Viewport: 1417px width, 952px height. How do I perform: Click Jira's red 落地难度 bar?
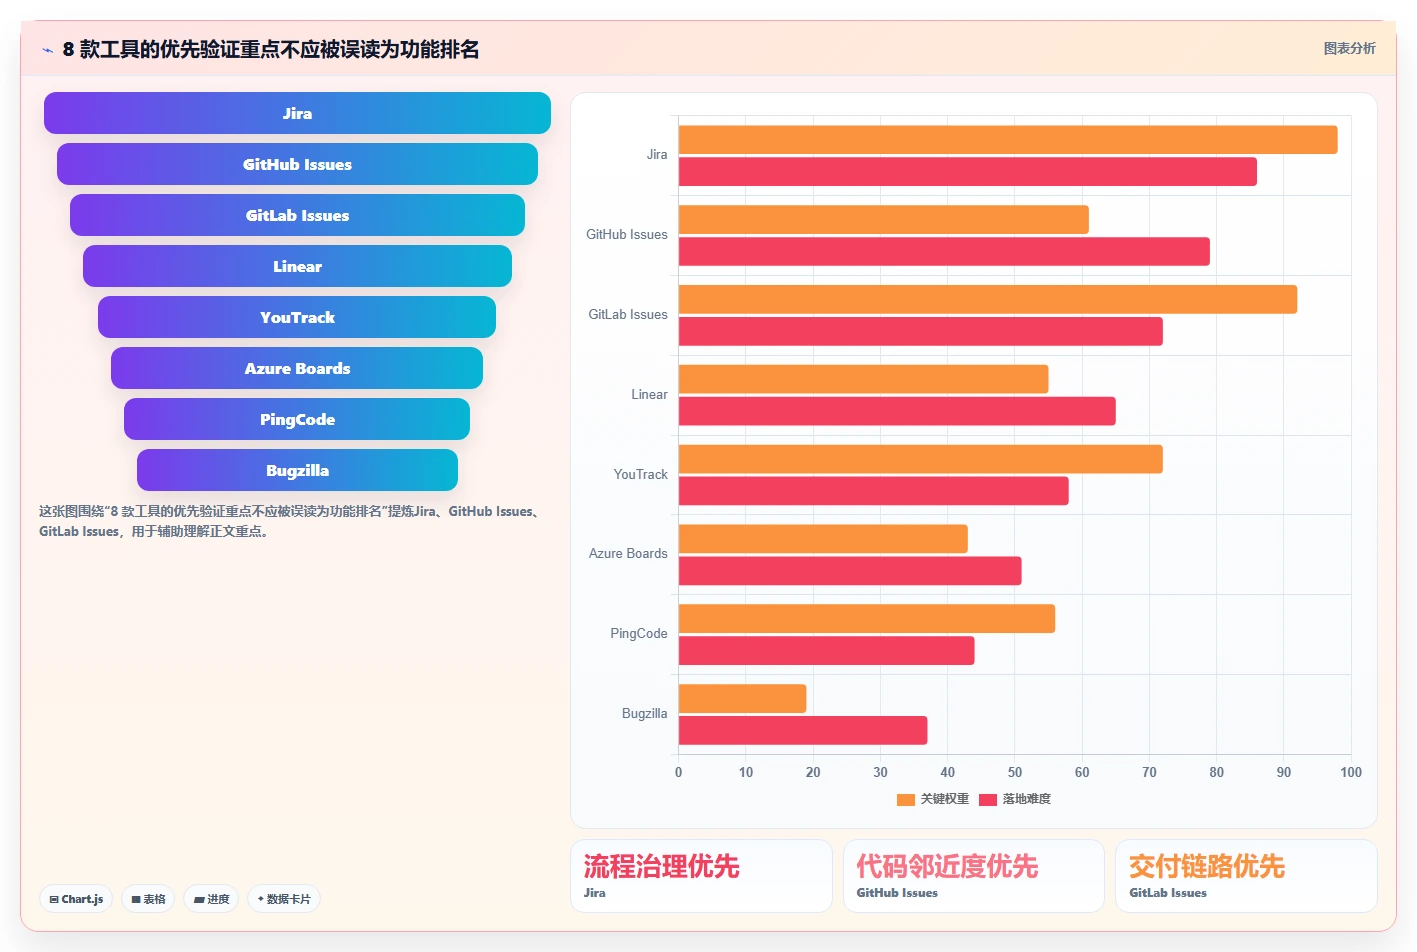(968, 172)
